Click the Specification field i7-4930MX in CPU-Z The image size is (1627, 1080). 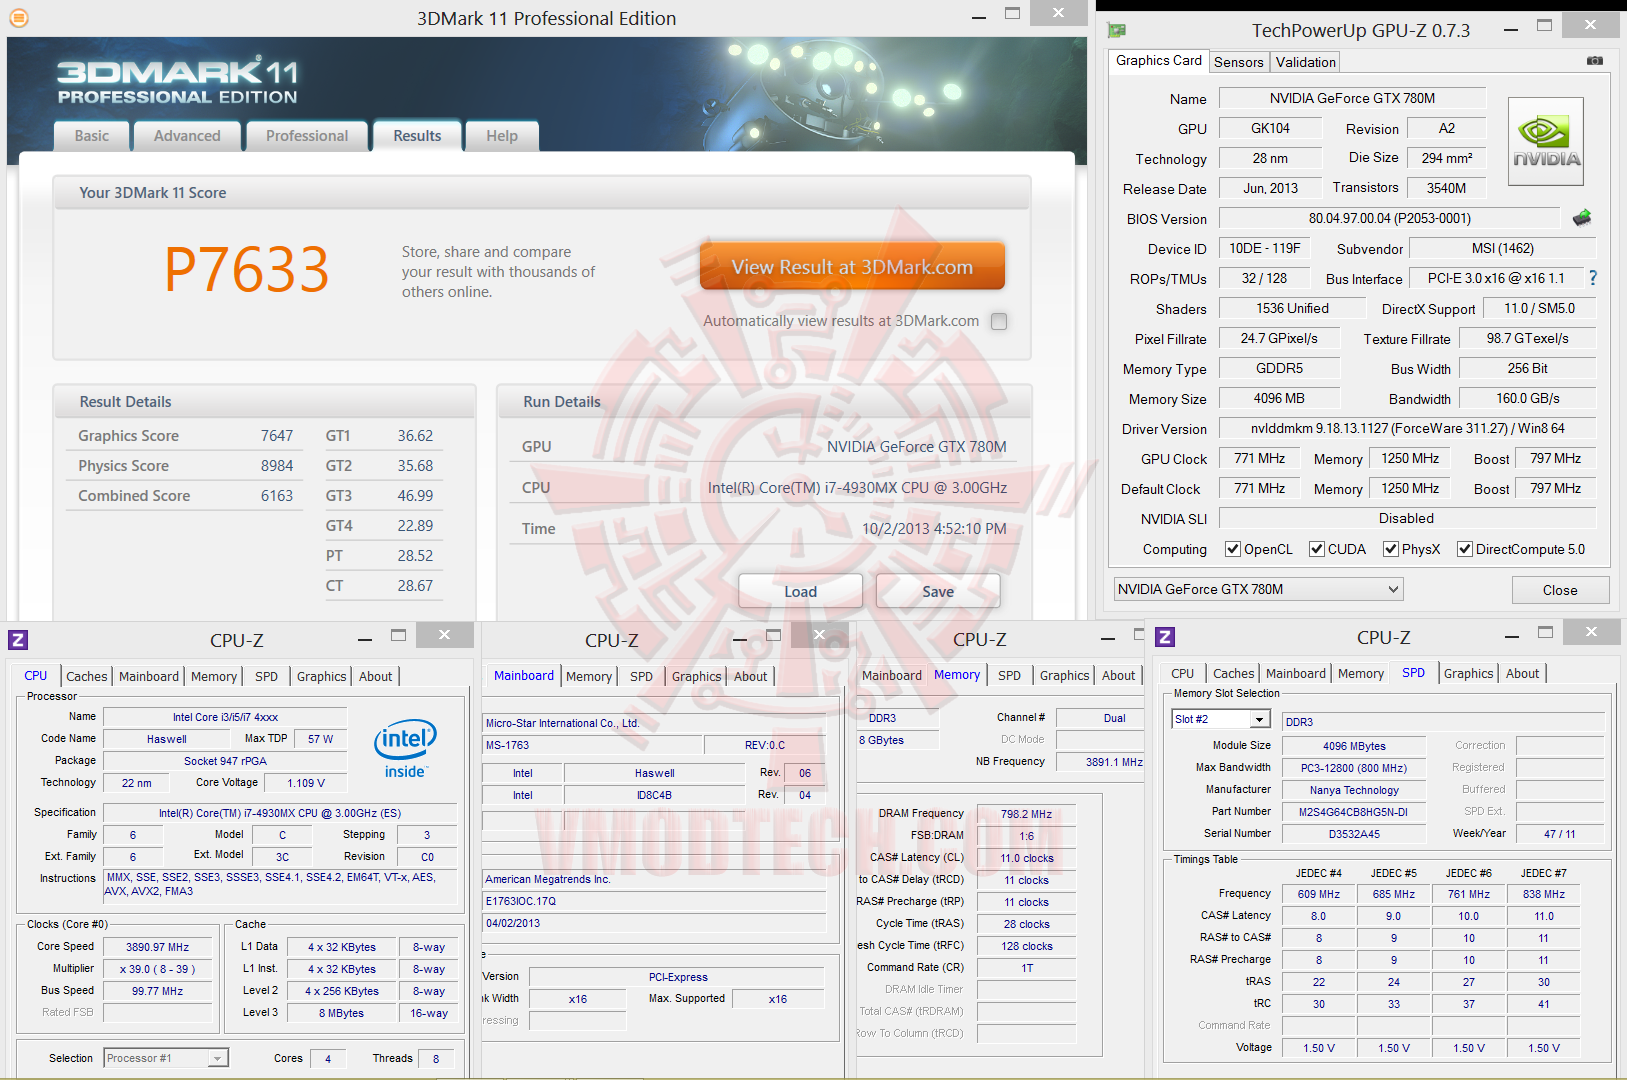[280, 813]
